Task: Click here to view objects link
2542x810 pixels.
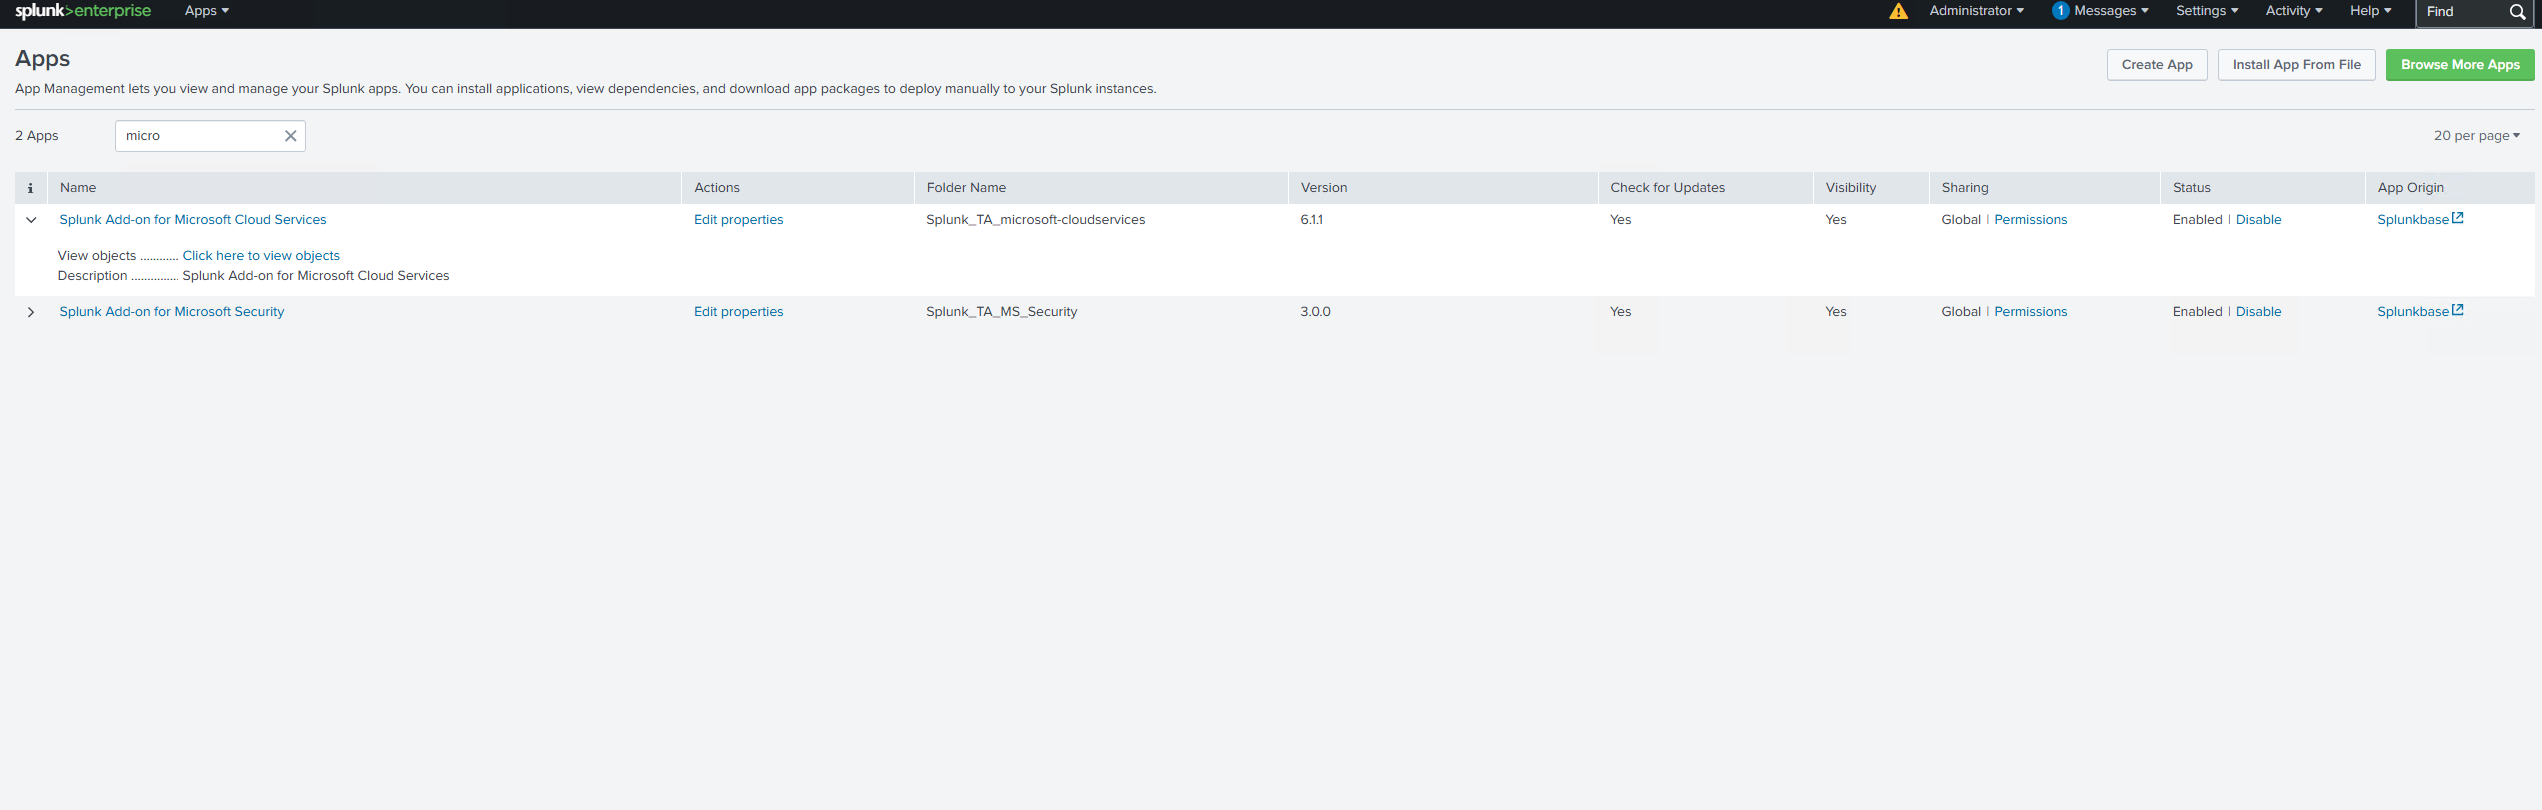Action: pyautogui.click(x=261, y=256)
